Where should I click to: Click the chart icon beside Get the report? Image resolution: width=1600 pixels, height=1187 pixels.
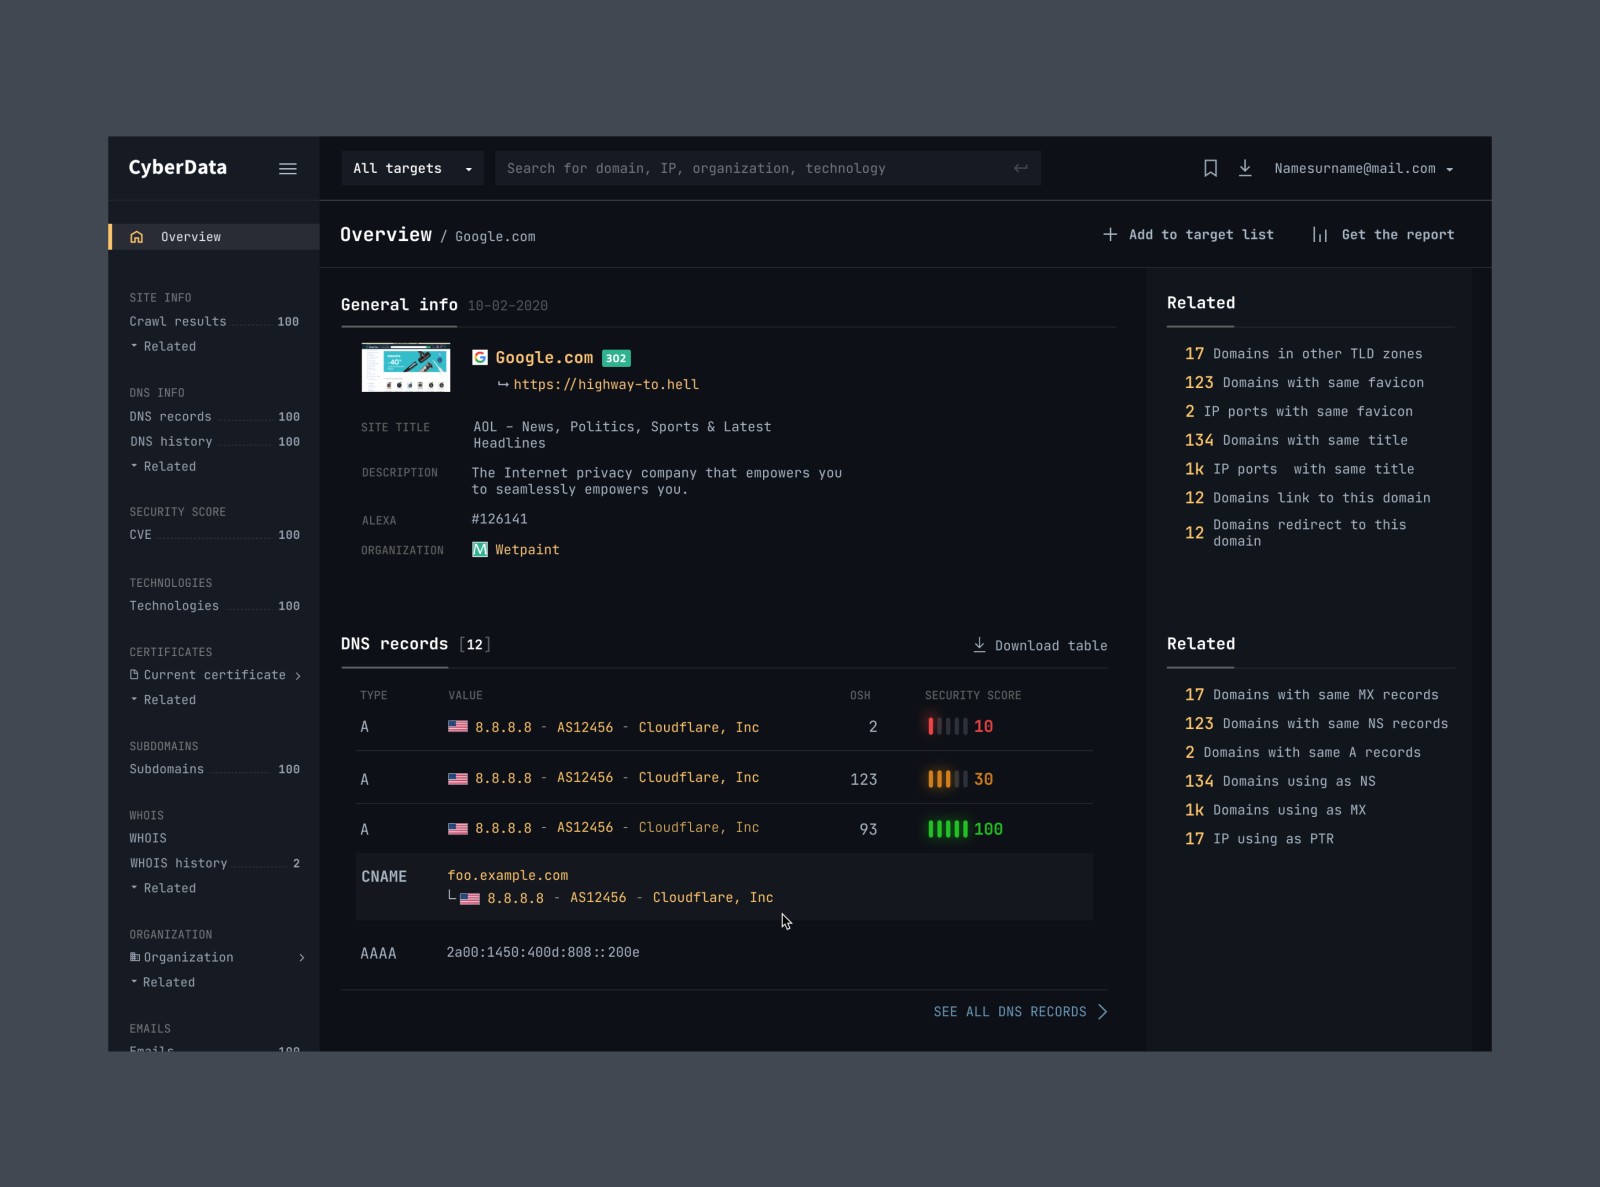pos(1320,234)
